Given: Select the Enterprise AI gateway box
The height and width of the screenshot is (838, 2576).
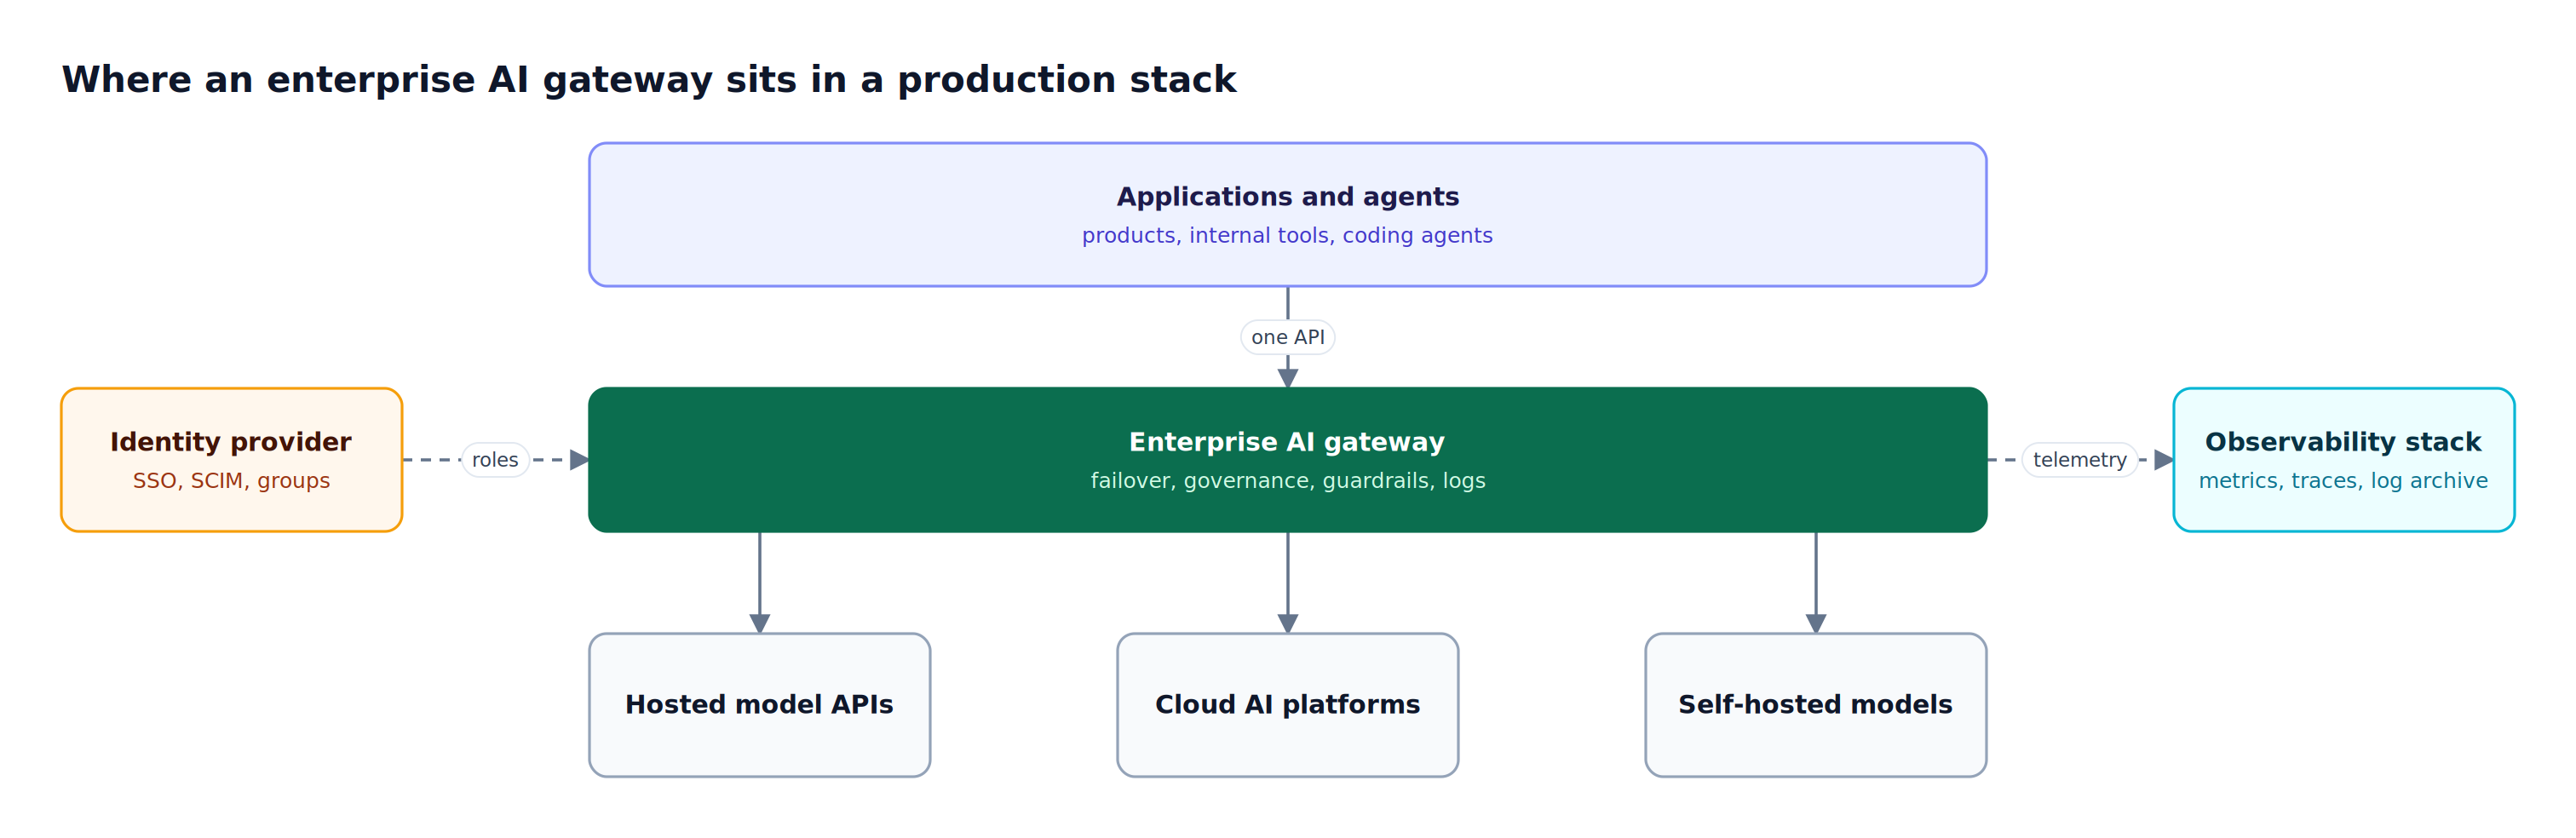Looking at the screenshot, I should [x=1287, y=460].
